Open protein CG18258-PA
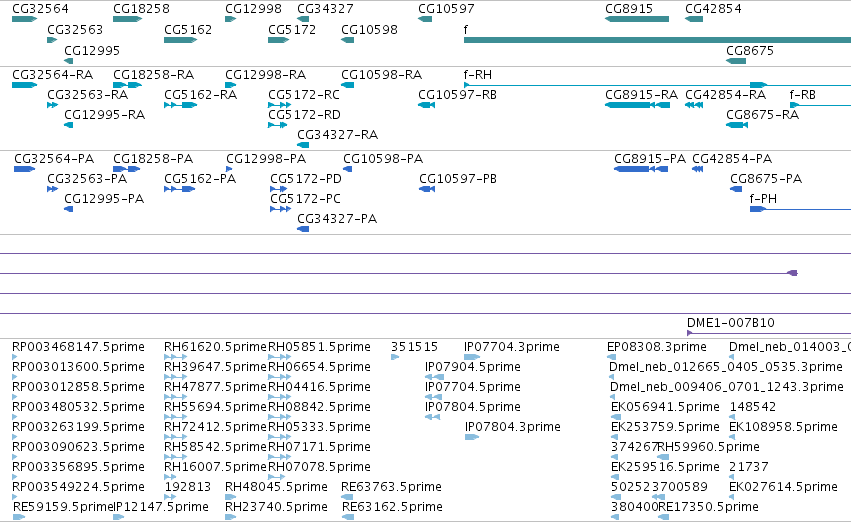The image size is (851, 522). pyautogui.click(x=153, y=158)
